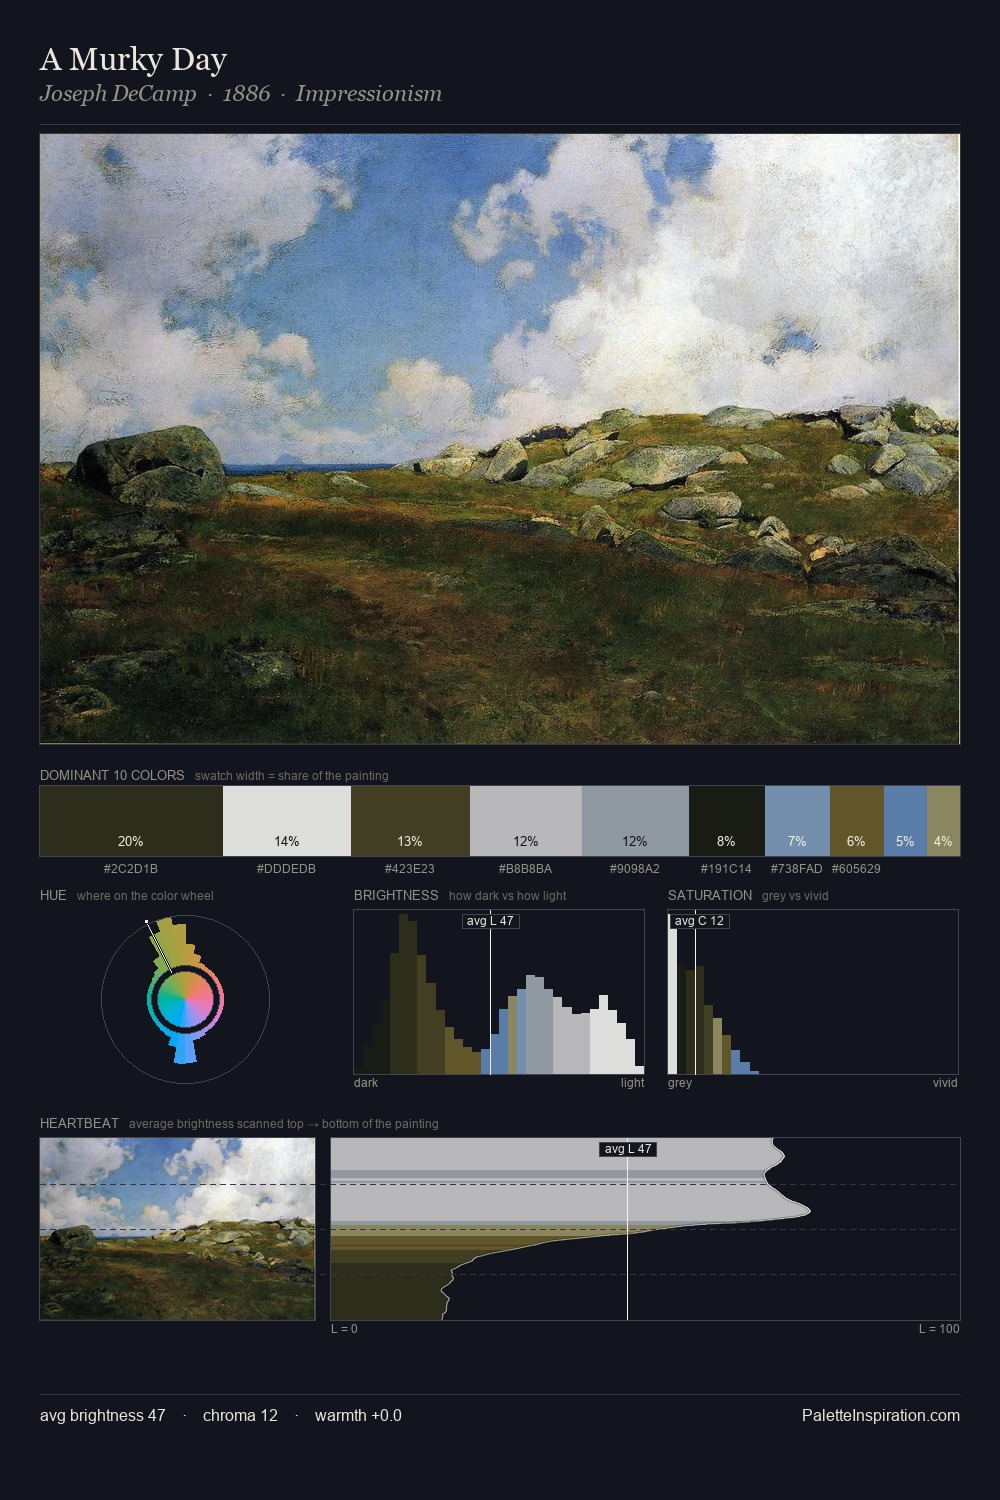The height and width of the screenshot is (1500, 1000).
Task: Click hex code #738FAD
Action: pyautogui.click(x=797, y=869)
